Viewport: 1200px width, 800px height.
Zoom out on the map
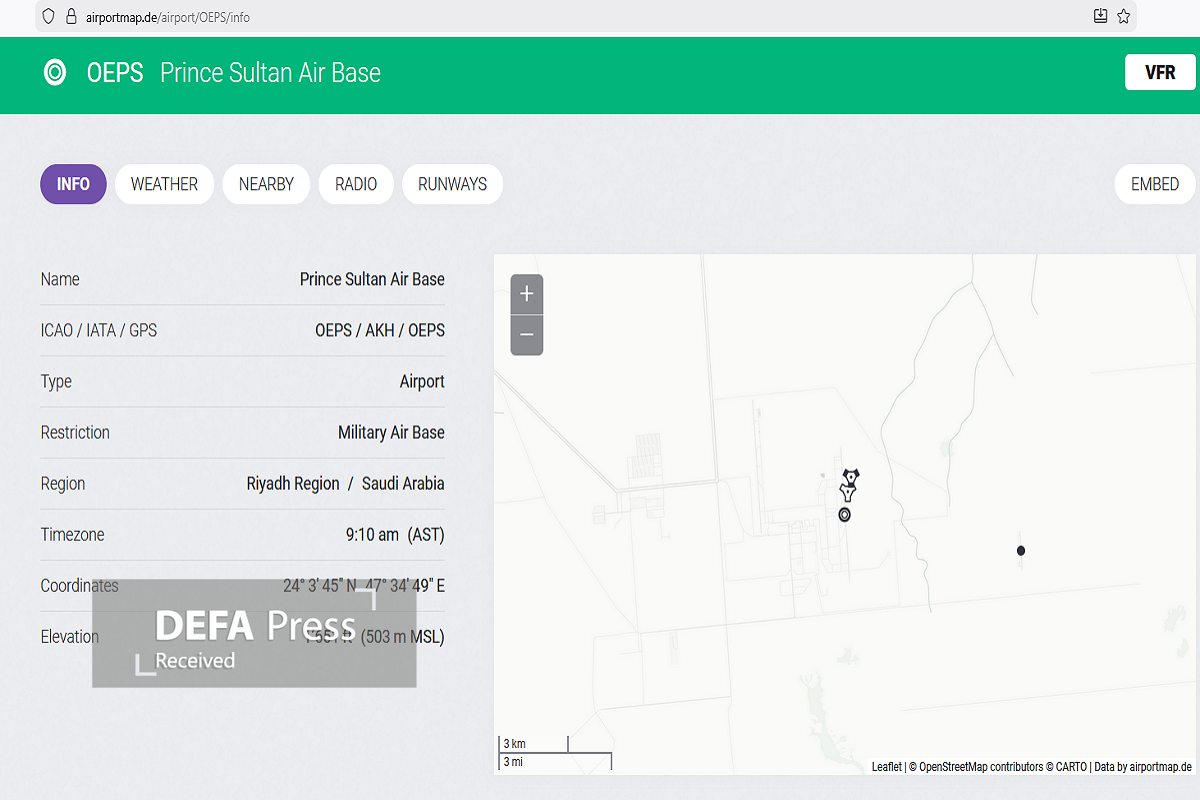[527, 335]
